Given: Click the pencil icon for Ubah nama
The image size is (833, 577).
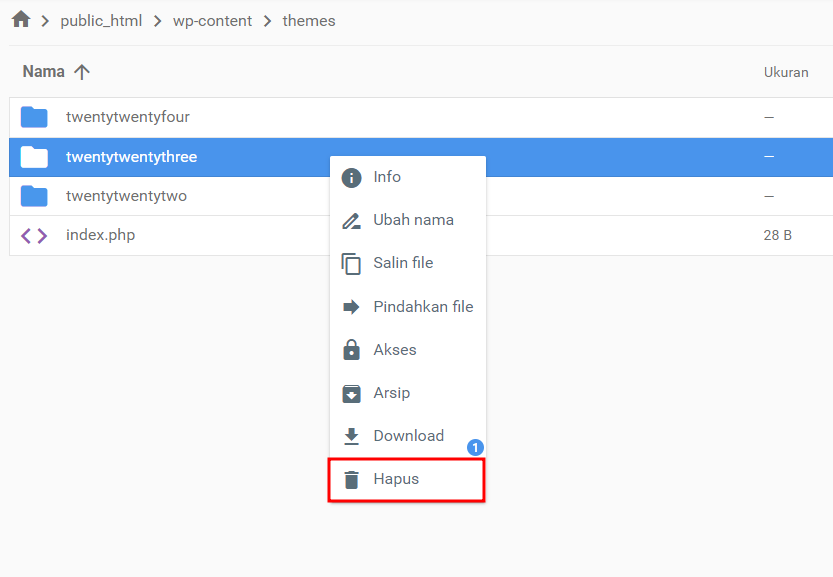Looking at the screenshot, I should point(351,219).
